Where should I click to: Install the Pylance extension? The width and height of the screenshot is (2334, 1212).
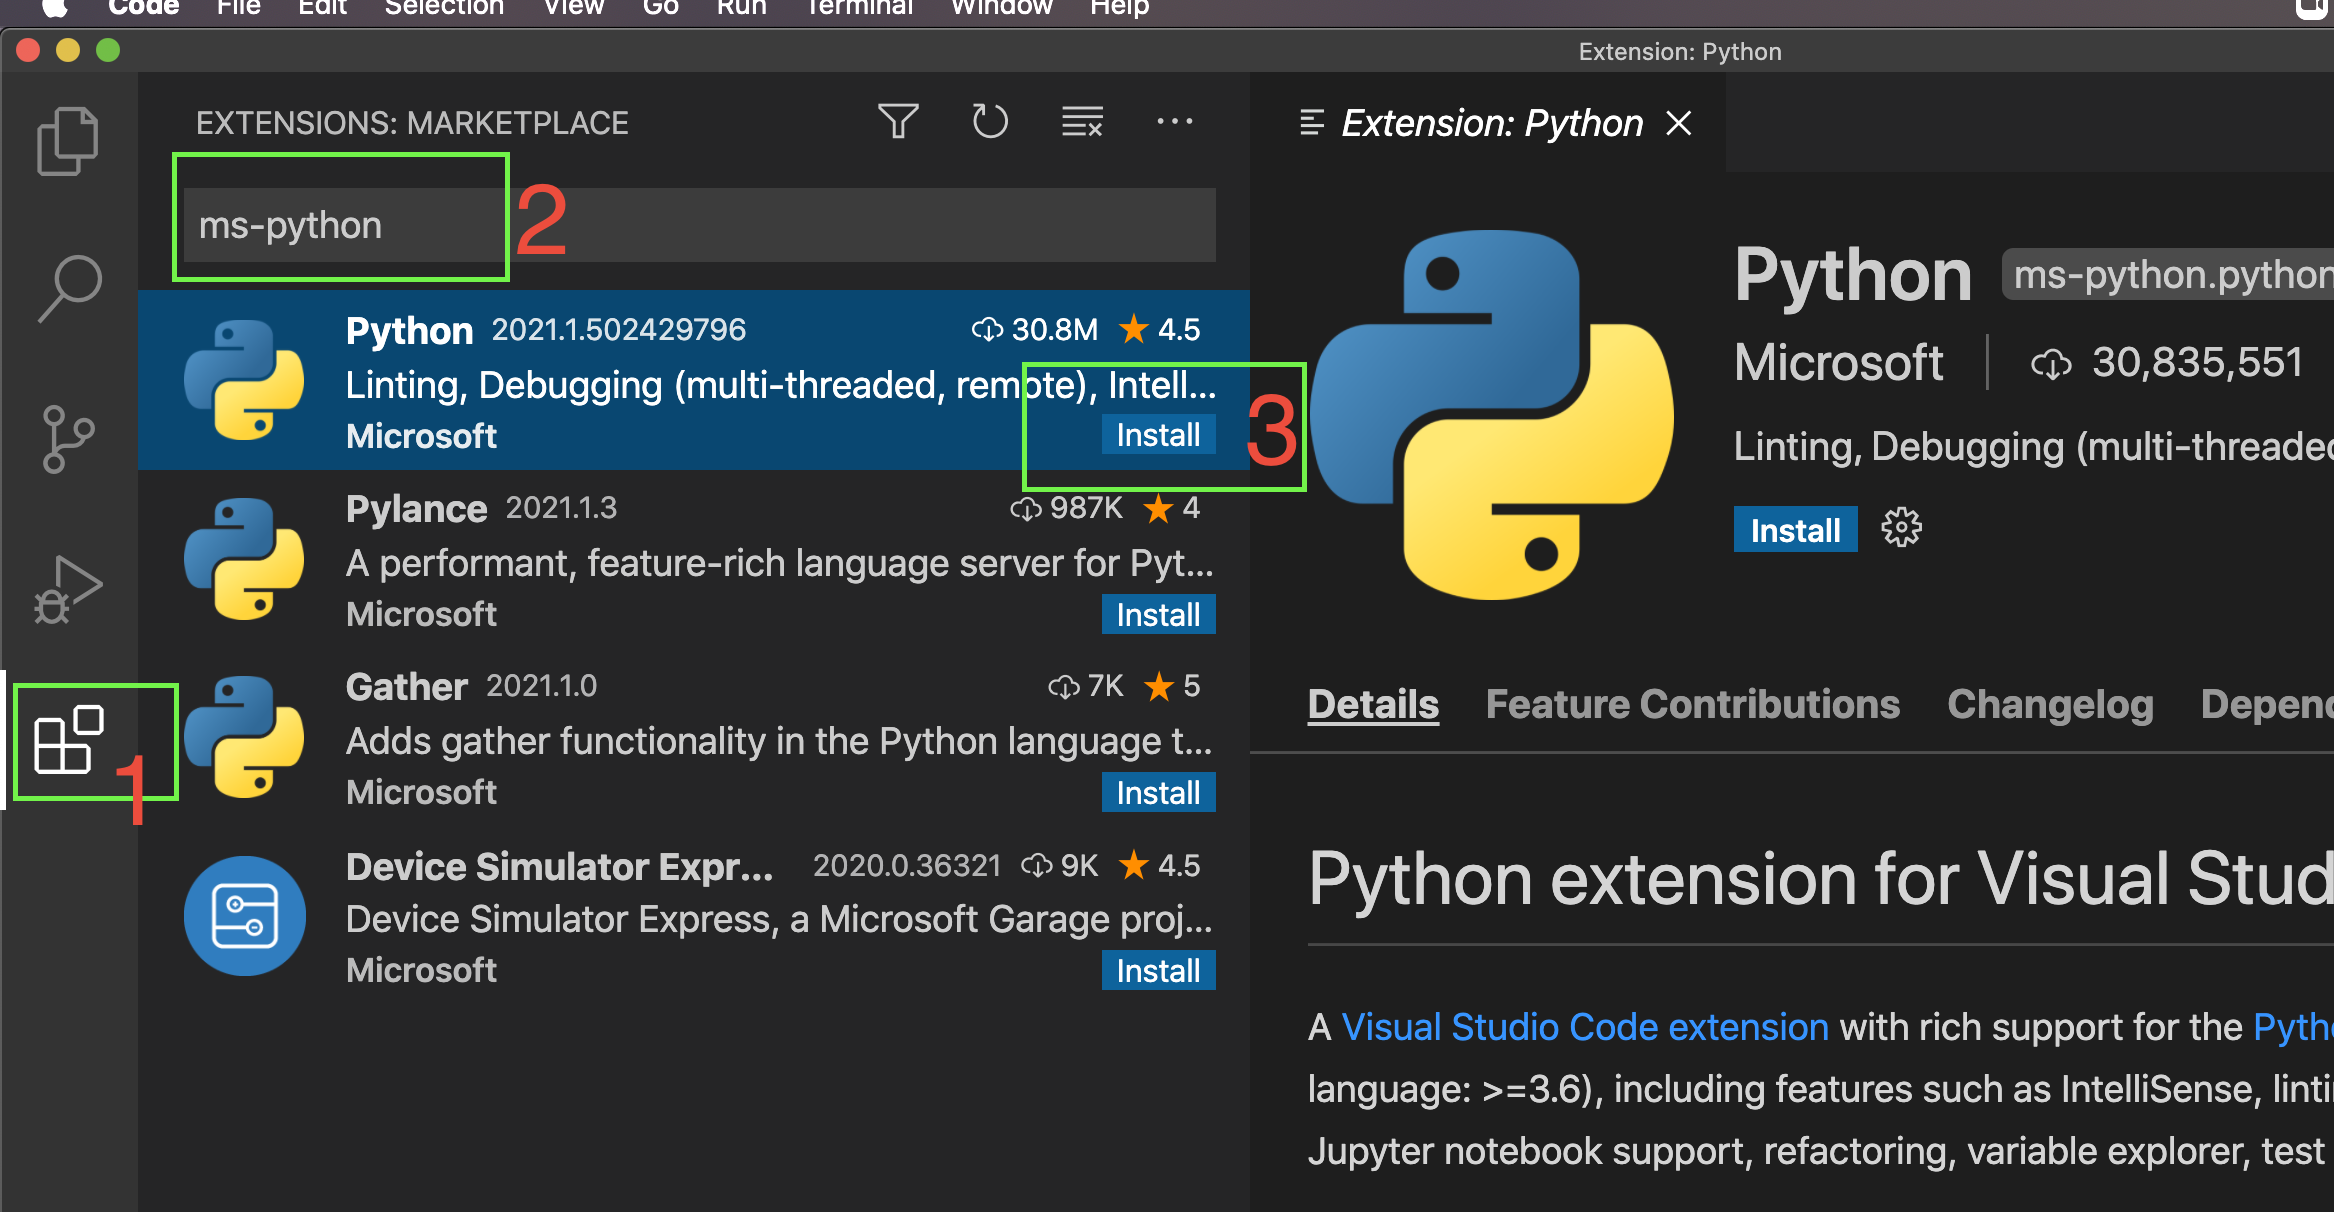coord(1157,614)
